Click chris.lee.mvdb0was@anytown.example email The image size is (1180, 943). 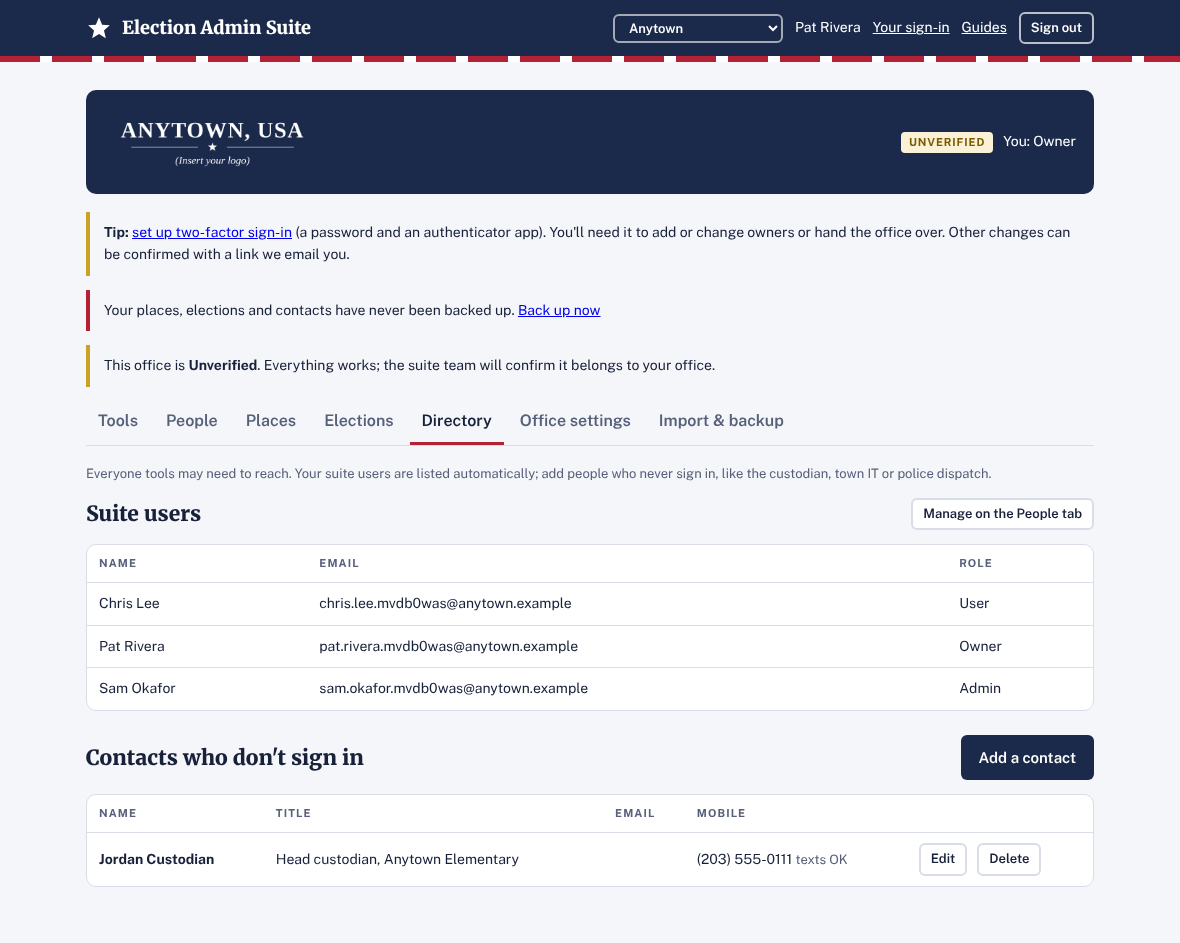pos(445,604)
